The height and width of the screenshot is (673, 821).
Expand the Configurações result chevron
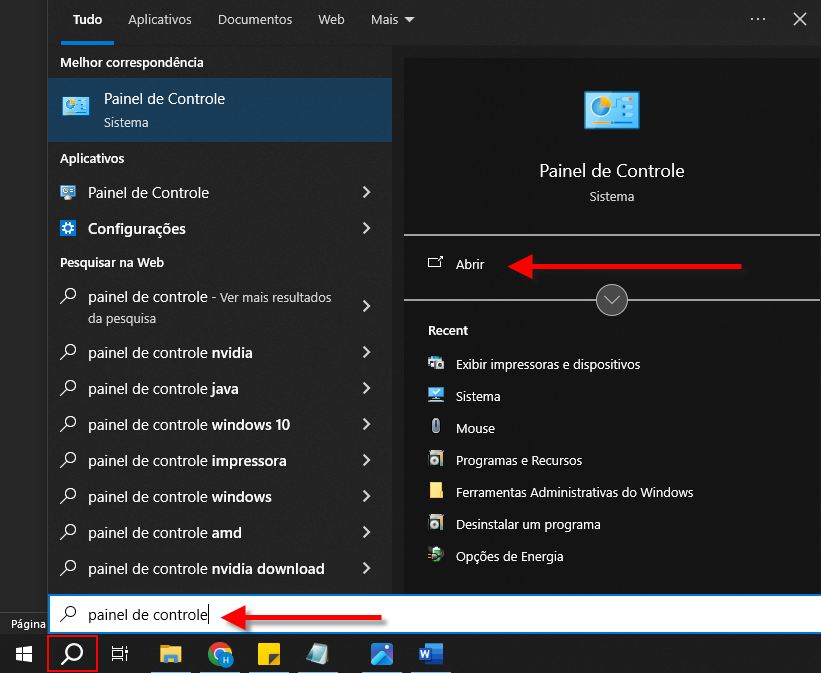[367, 228]
